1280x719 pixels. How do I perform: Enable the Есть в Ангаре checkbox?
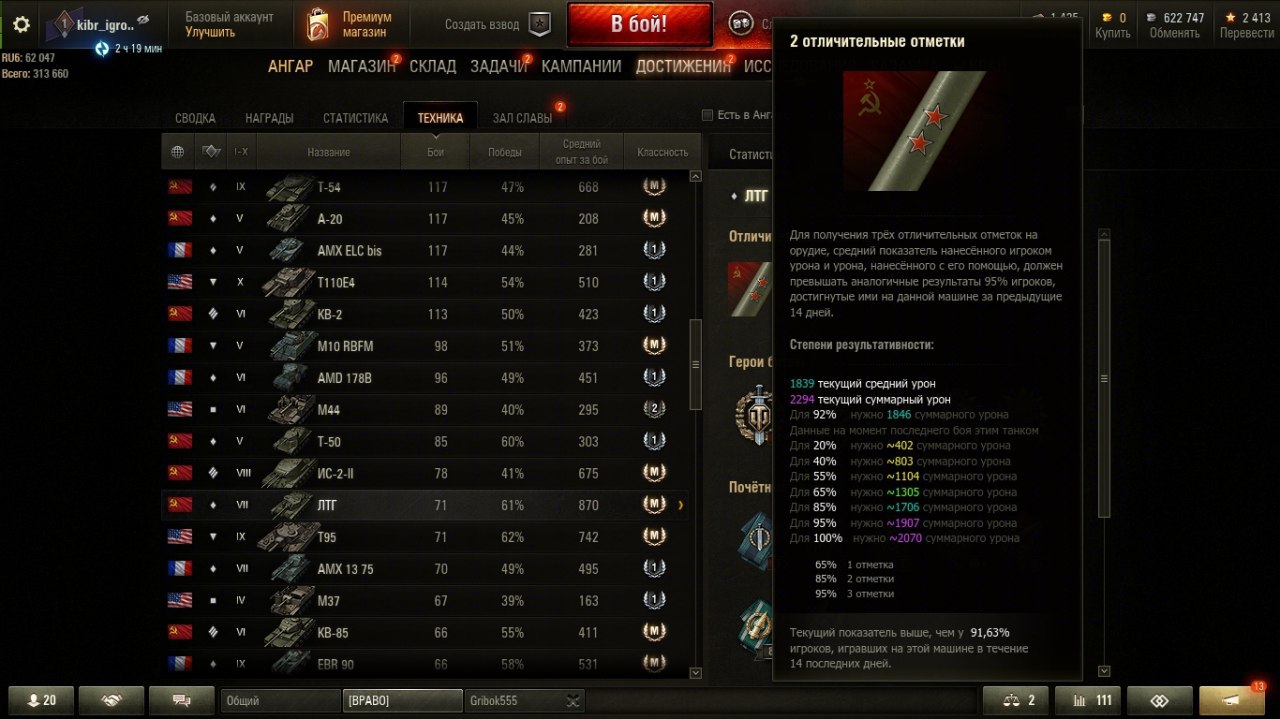[x=708, y=115]
